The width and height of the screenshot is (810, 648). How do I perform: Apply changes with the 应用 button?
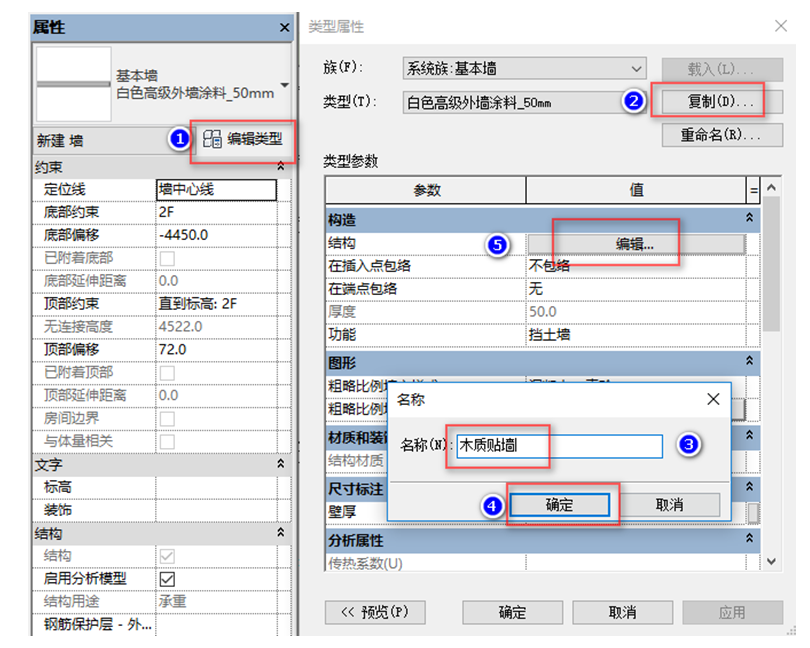coord(732,613)
